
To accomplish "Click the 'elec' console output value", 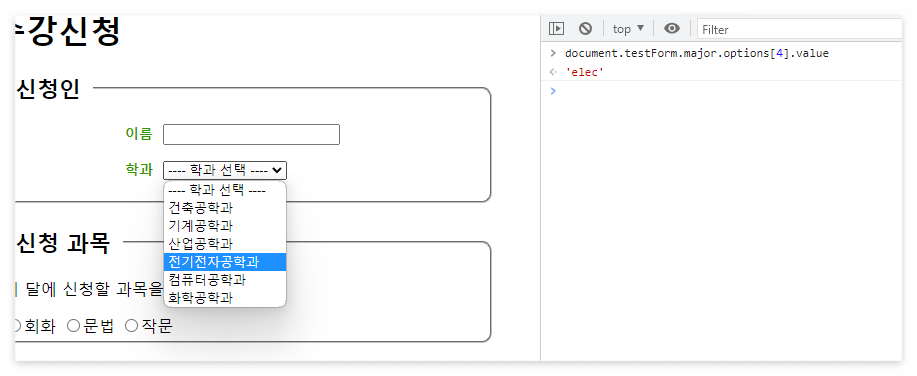I will tap(584, 73).
